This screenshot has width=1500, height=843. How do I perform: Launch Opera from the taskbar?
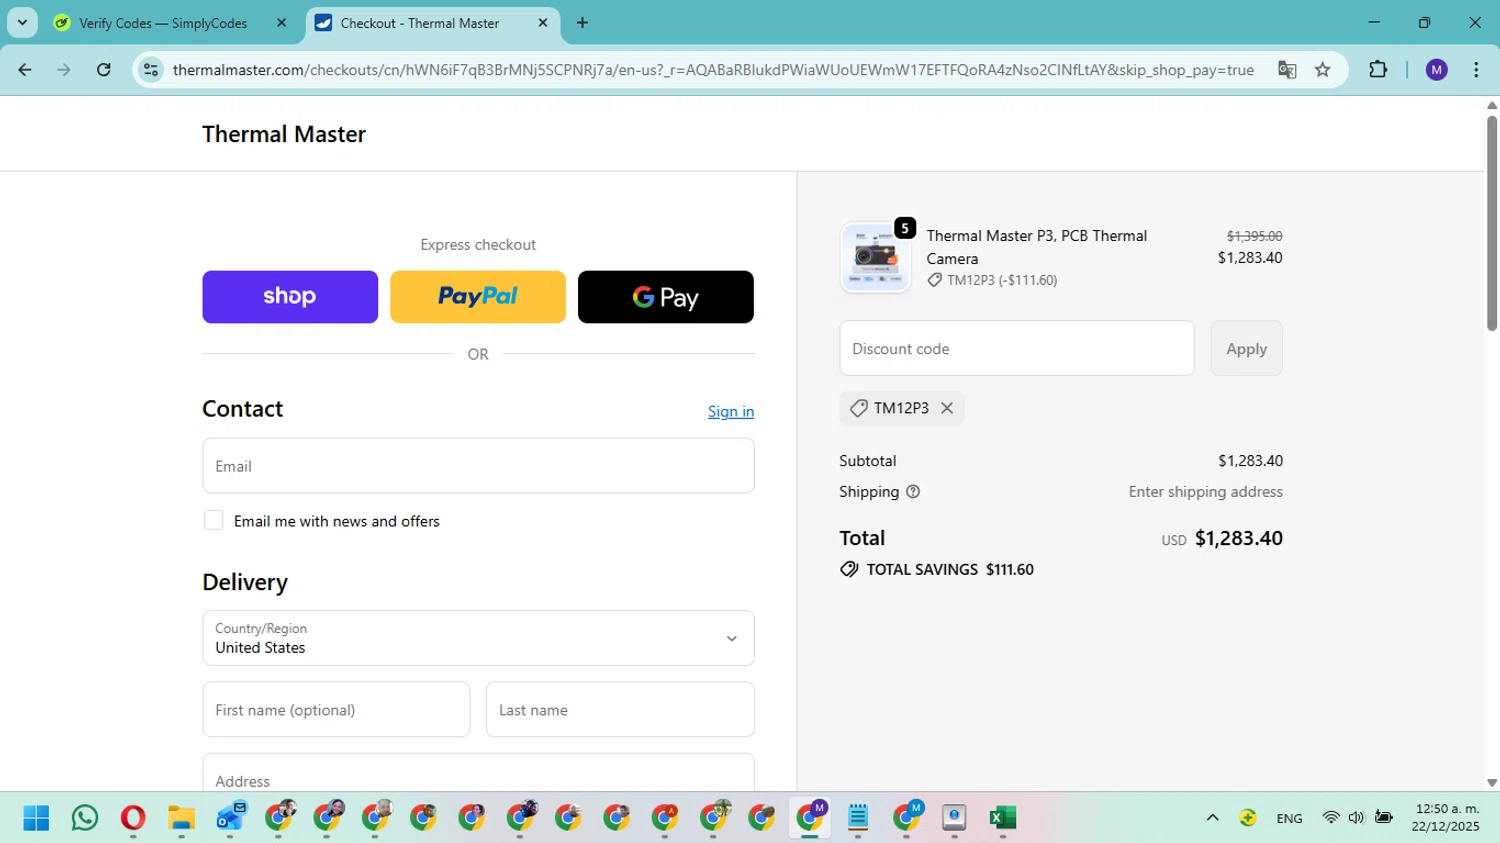pos(133,818)
